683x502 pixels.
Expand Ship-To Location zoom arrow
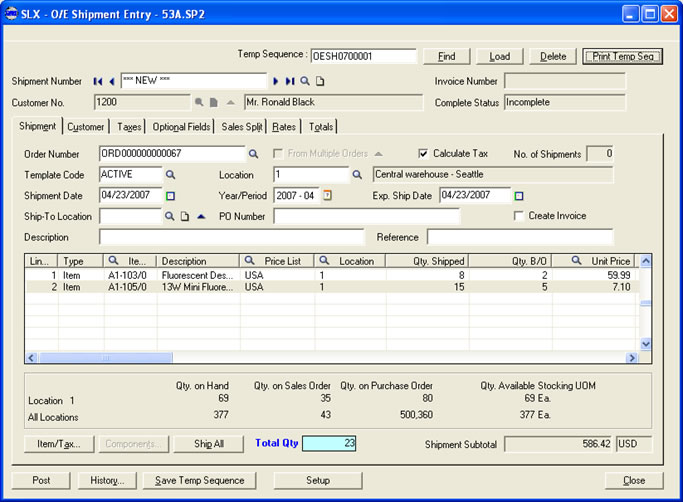tap(201, 216)
